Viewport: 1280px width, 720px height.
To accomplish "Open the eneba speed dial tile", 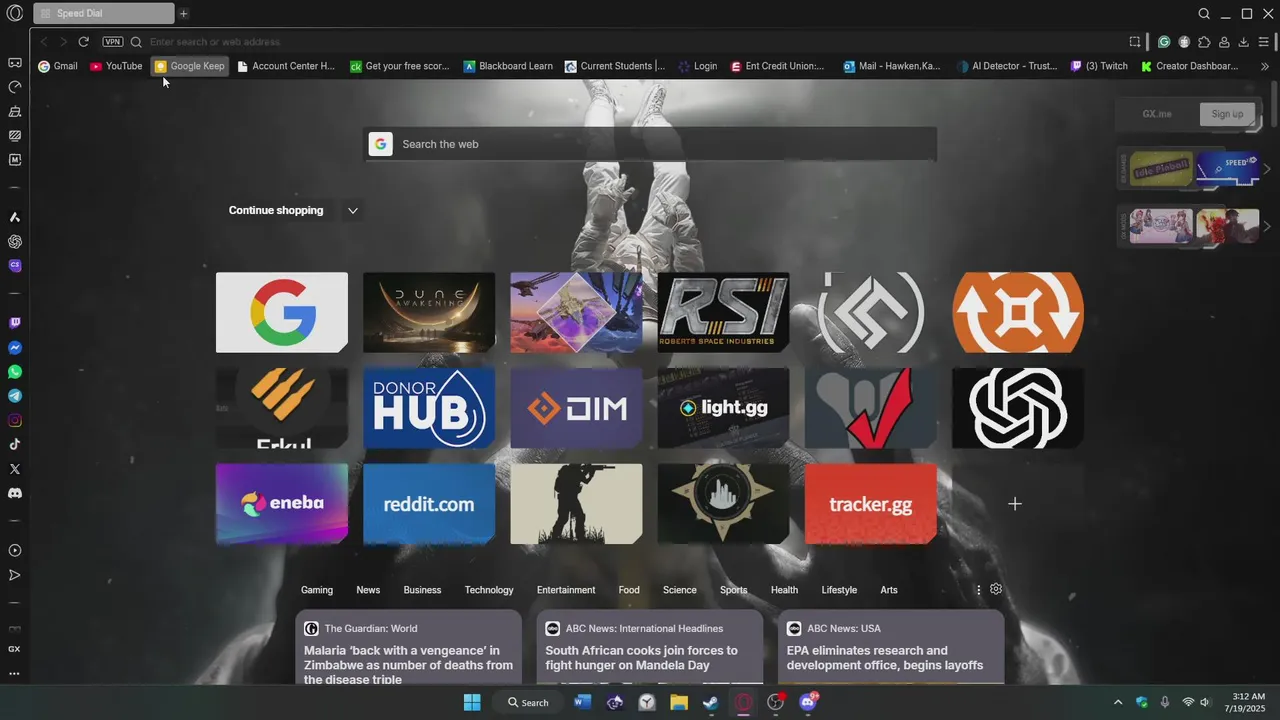I will 282,504.
